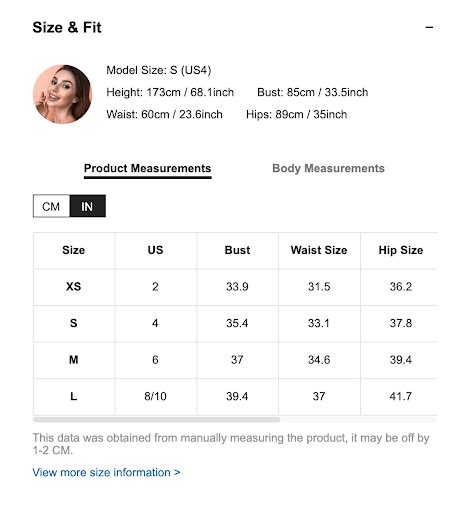Click the Waist Size column header

319,250
